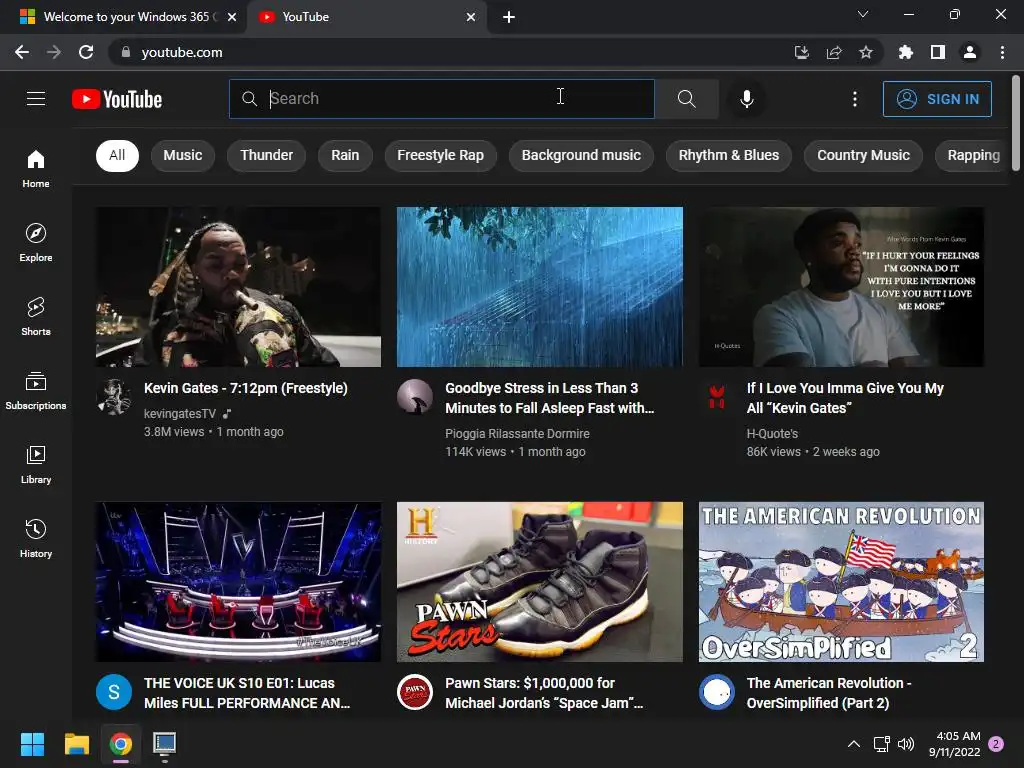Go to Home in sidebar
1024x768 pixels.
[x=36, y=169]
